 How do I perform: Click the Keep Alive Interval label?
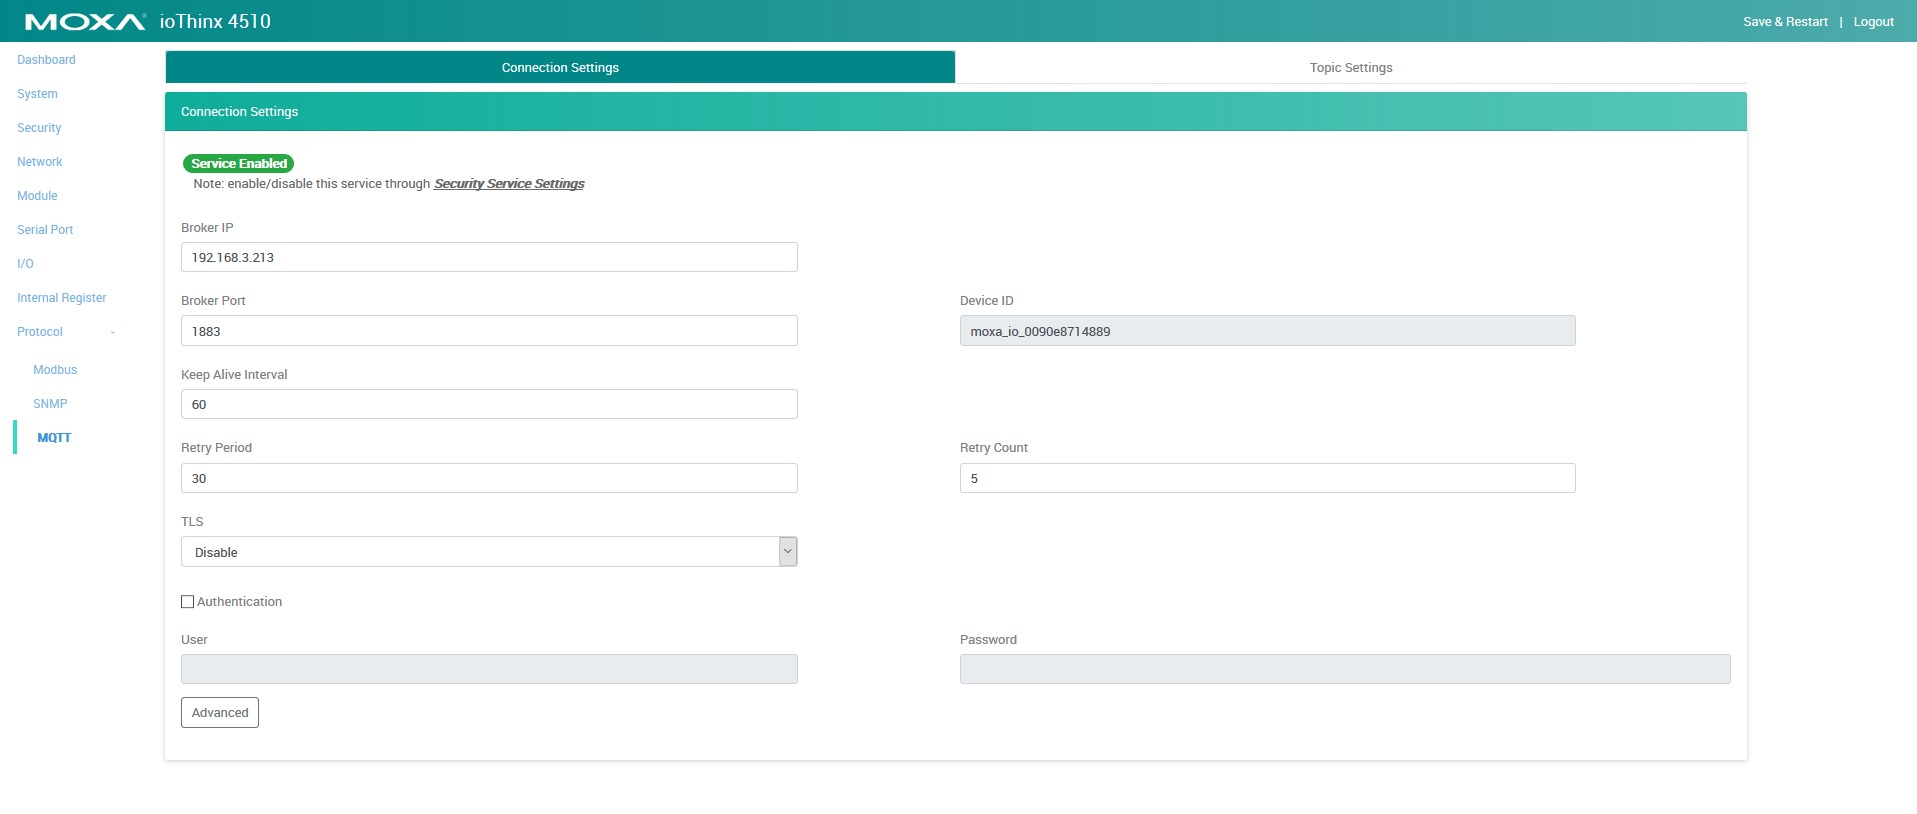coord(234,375)
